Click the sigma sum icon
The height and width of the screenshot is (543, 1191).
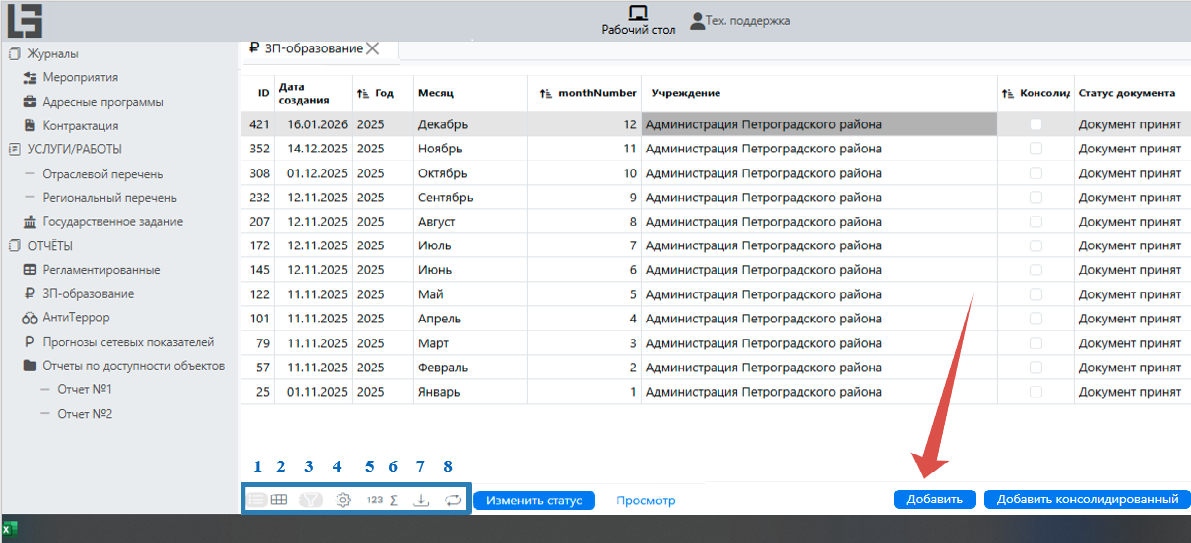(x=394, y=500)
